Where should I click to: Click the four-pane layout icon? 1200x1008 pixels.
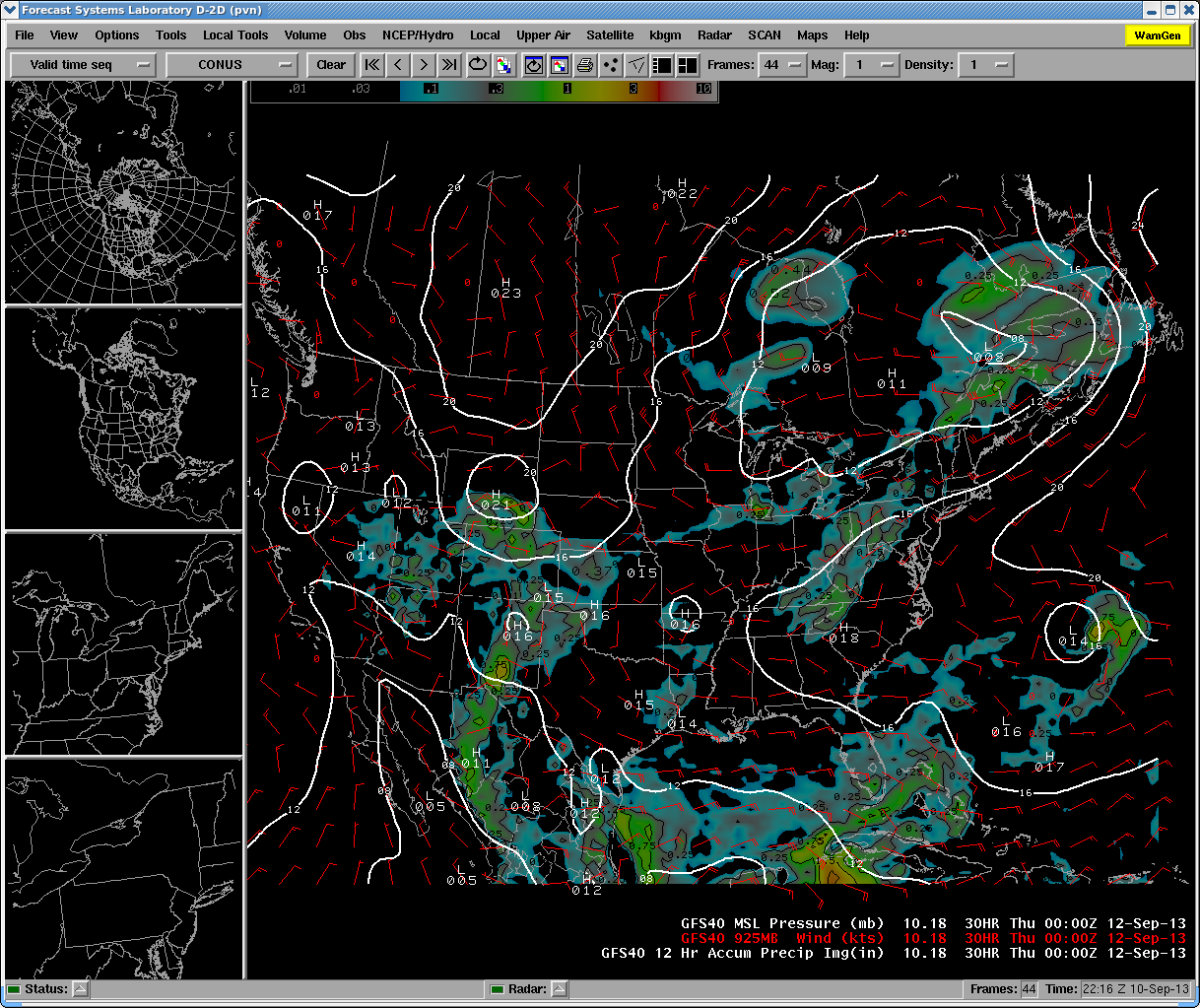click(x=687, y=65)
